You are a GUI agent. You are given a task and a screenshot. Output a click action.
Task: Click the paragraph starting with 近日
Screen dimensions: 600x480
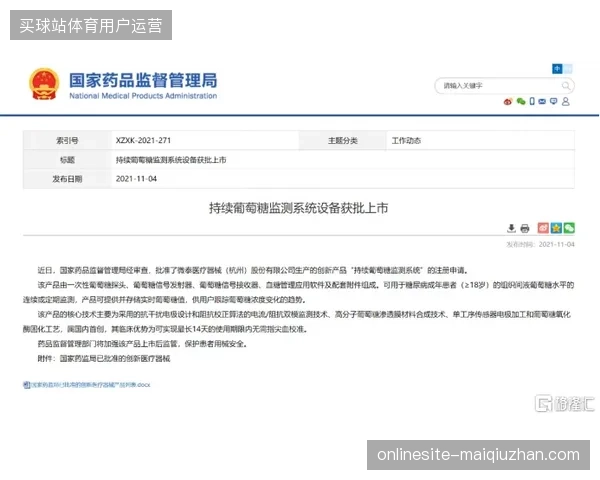[x=253, y=270]
